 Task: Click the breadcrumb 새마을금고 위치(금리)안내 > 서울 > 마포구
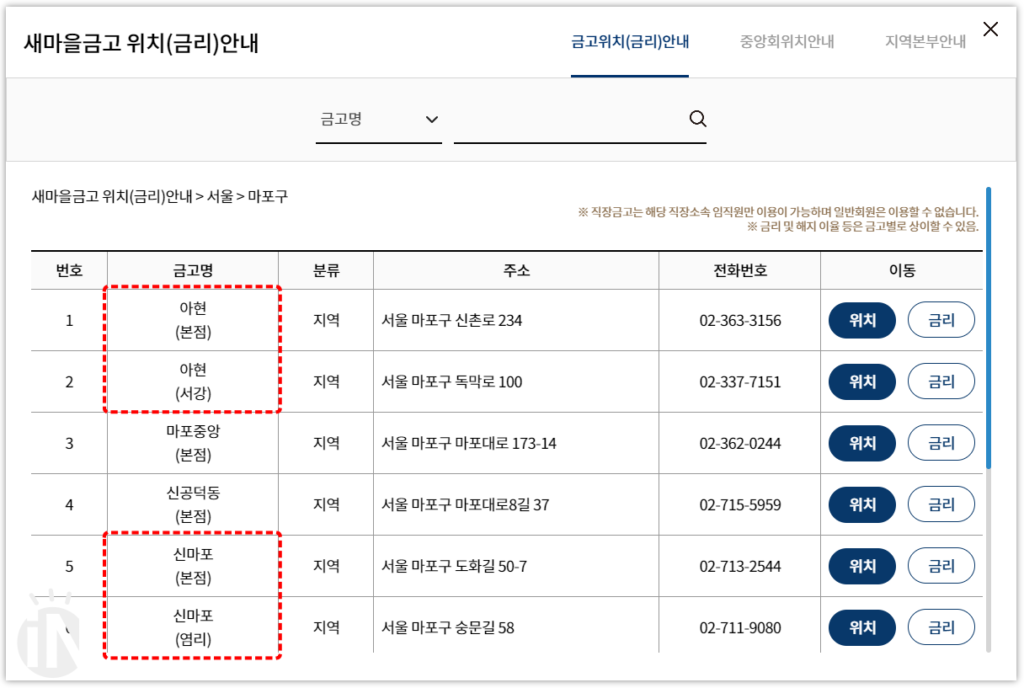[x=160, y=196]
